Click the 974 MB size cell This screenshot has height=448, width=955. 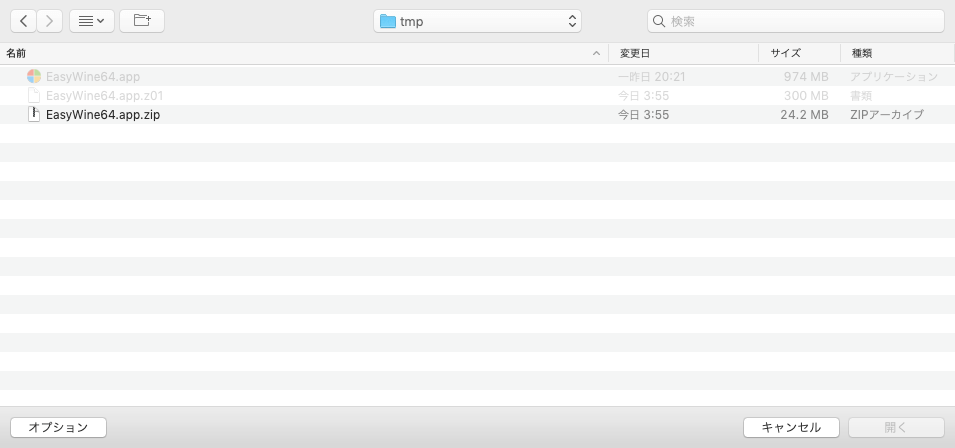point(806,77)
